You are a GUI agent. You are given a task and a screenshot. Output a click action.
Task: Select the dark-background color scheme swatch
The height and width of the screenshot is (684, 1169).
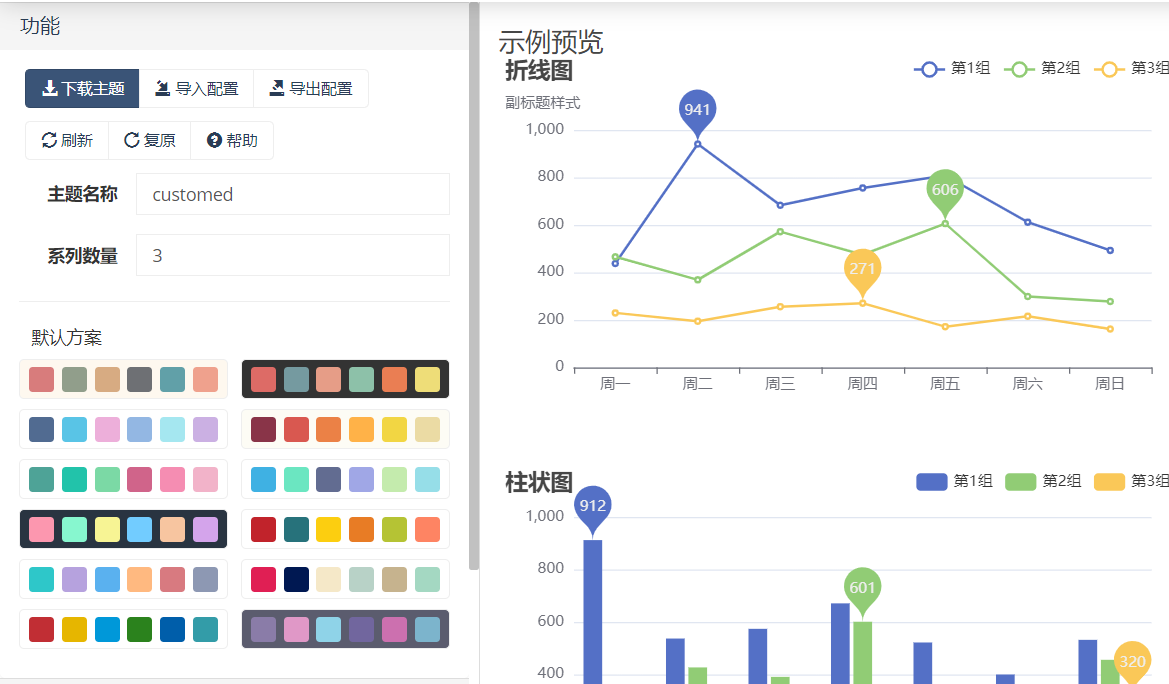coord(345,380)
